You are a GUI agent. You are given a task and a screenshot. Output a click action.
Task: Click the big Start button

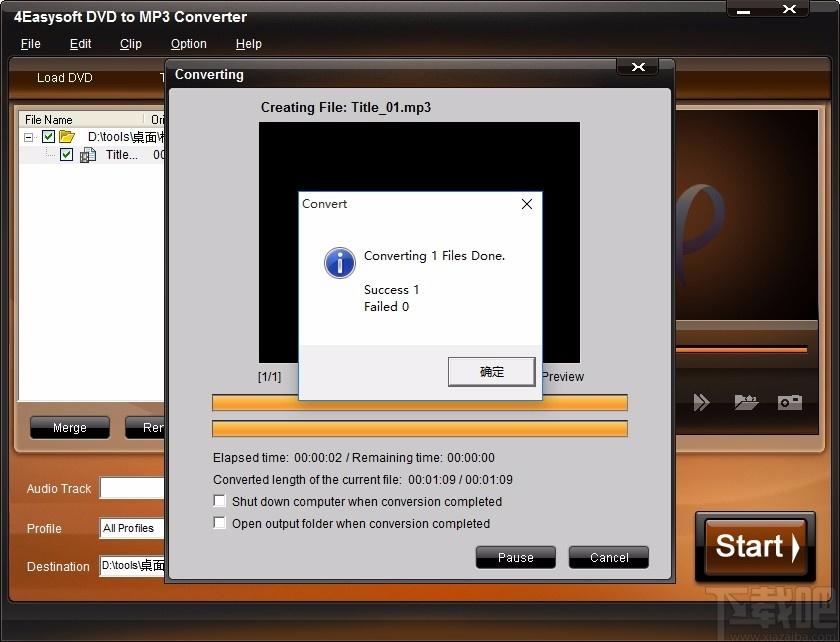[755, 547]
